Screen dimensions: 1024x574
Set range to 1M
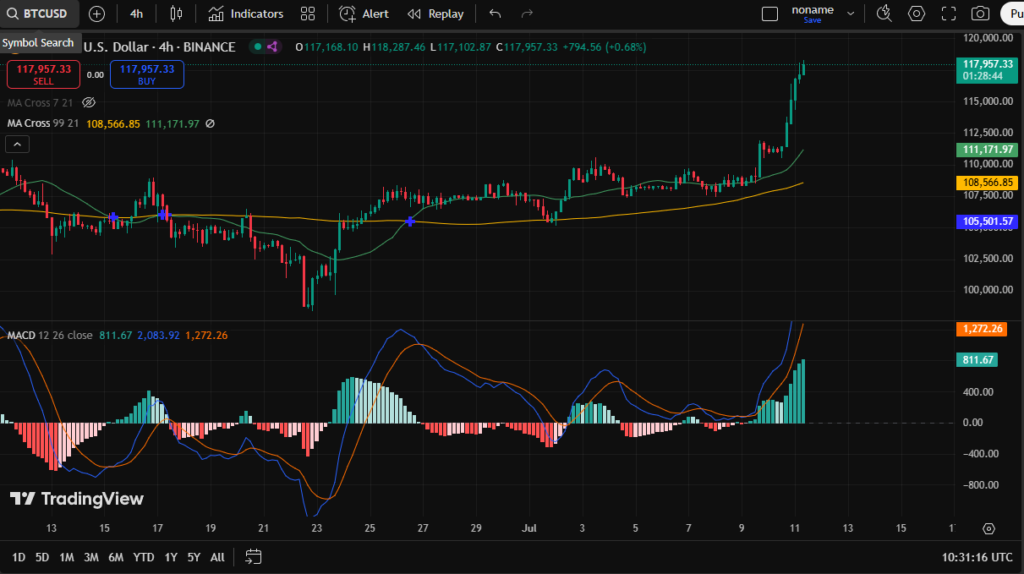66,557
